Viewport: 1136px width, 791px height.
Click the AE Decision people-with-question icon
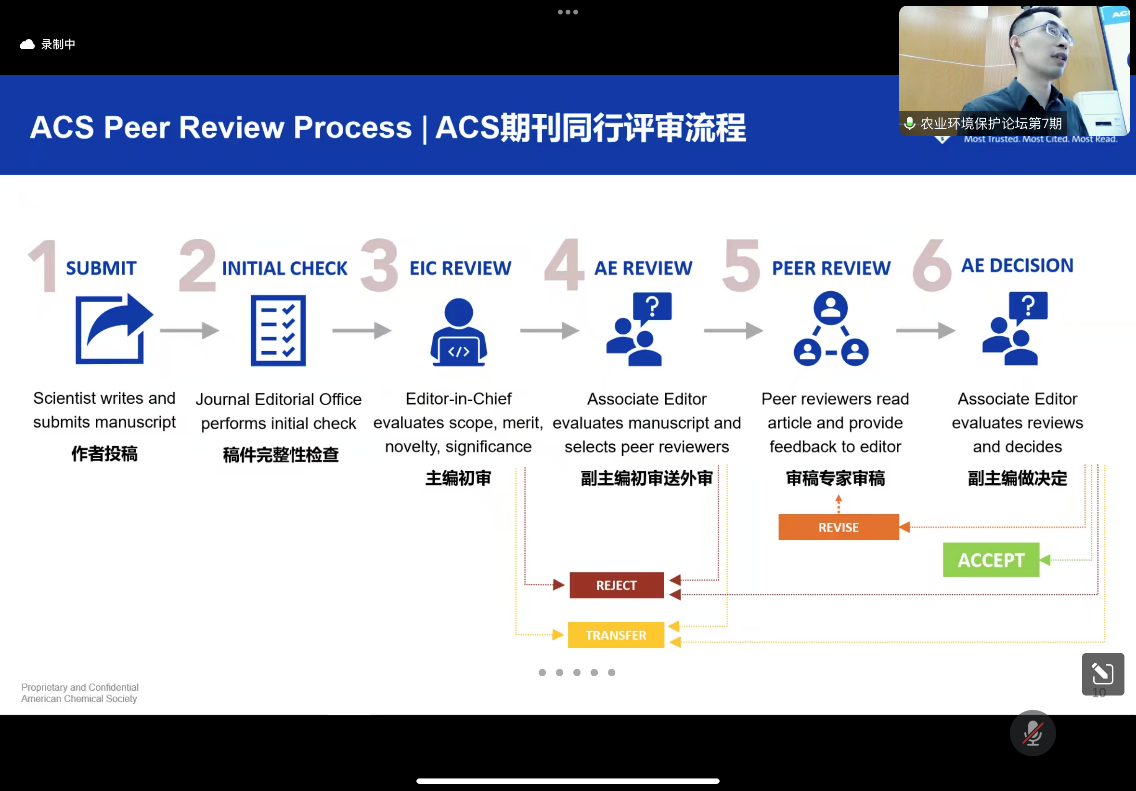point(1015,328)
